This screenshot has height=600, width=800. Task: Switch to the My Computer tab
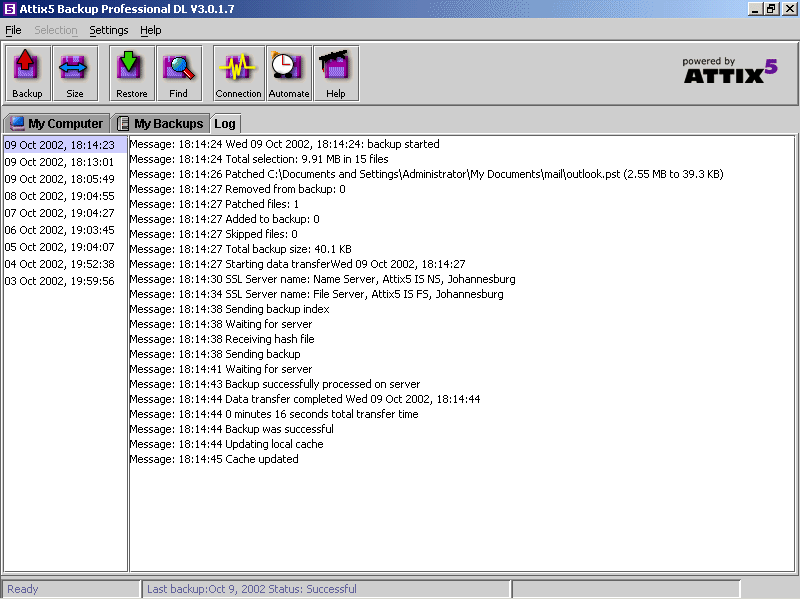click(x=56, y=124)
